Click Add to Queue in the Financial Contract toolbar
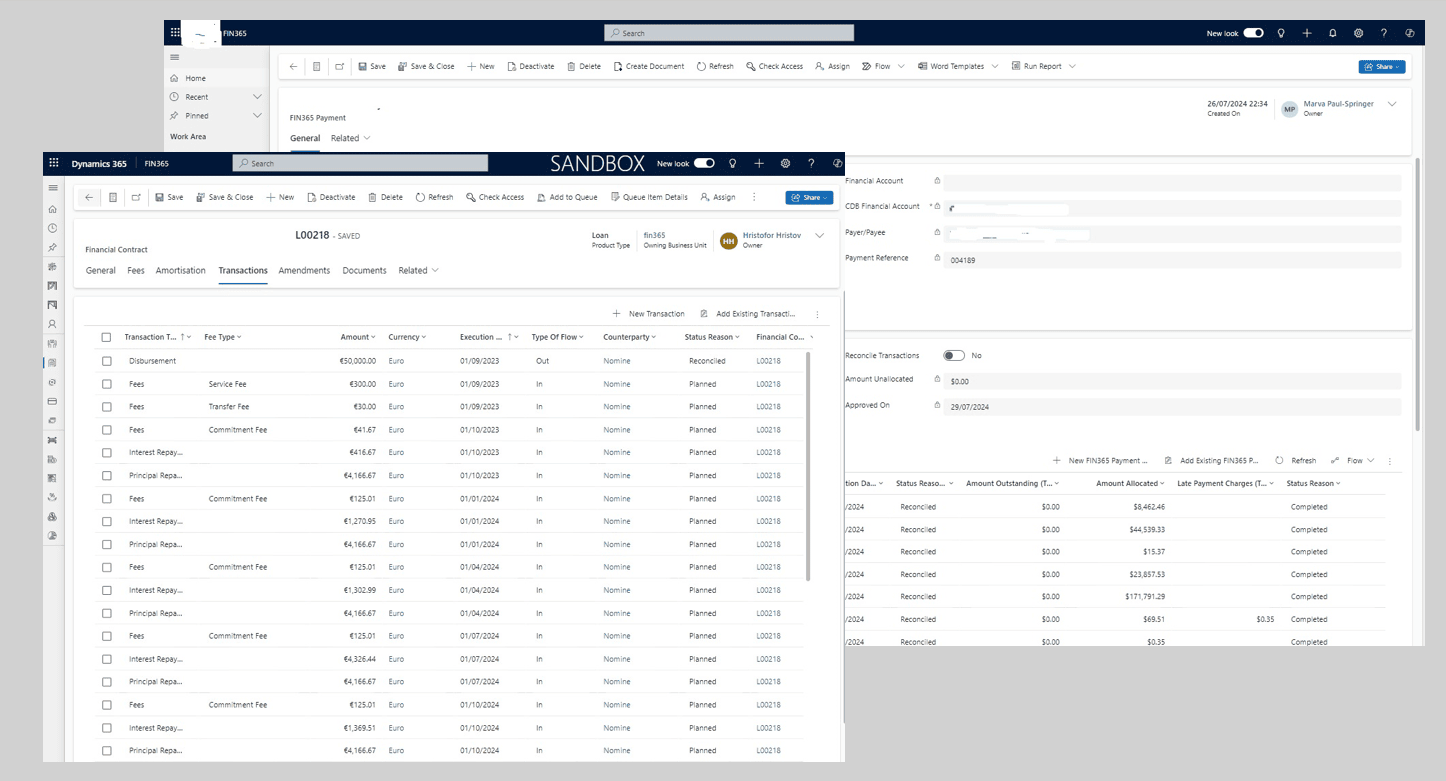The width and height of the screenshot is (1446, 781). tap(567, 197)
